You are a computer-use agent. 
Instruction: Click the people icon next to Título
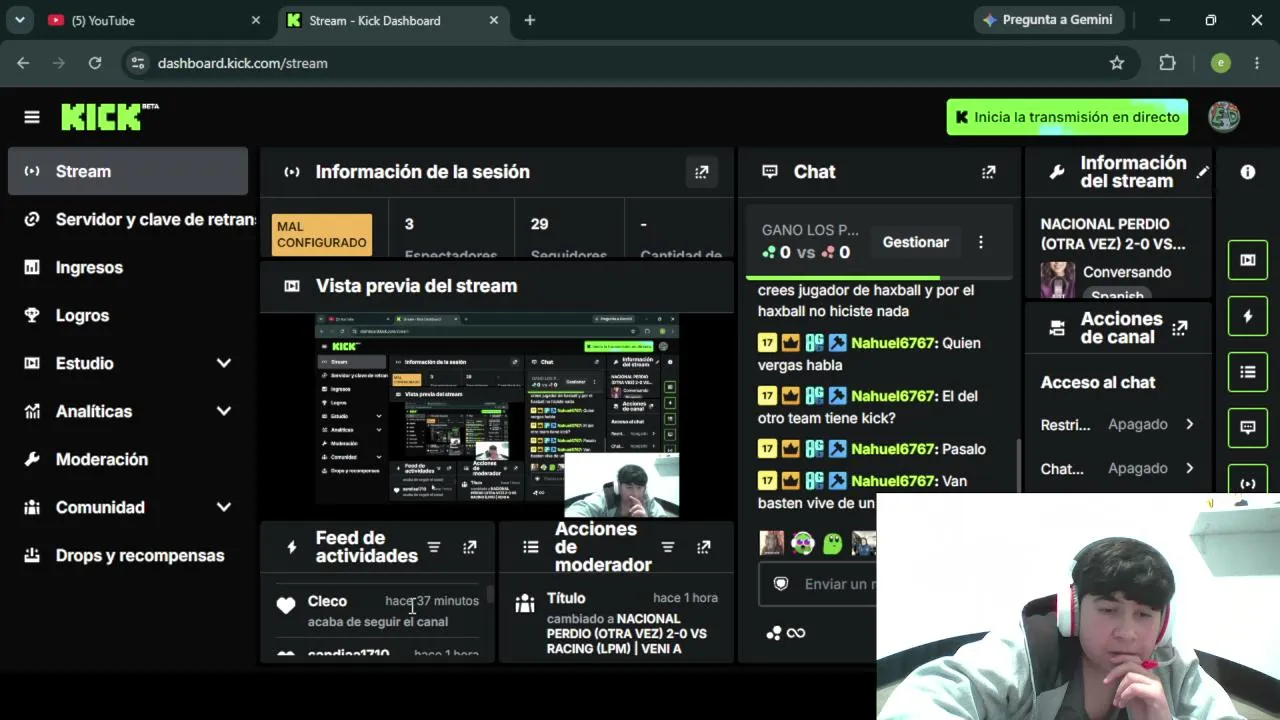pyautogui.click(x=525, y=603)
